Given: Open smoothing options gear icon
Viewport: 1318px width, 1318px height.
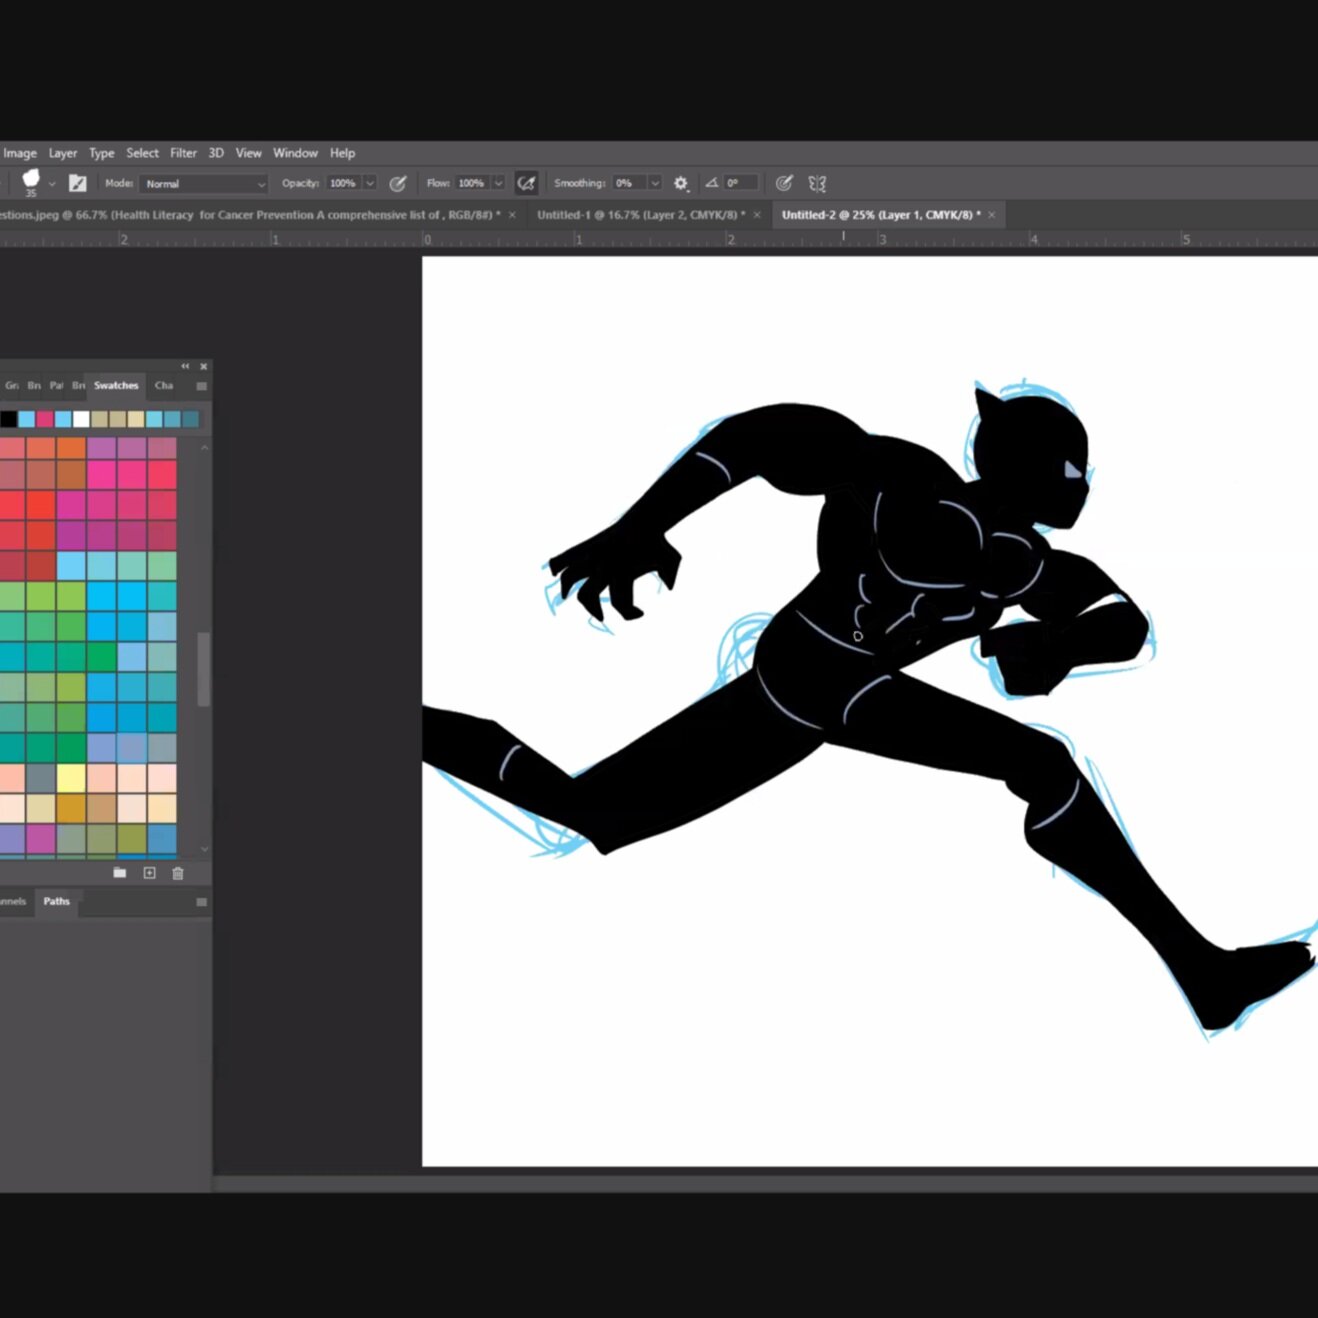Looking at the screenshot, I should click(x=681, y=183).
